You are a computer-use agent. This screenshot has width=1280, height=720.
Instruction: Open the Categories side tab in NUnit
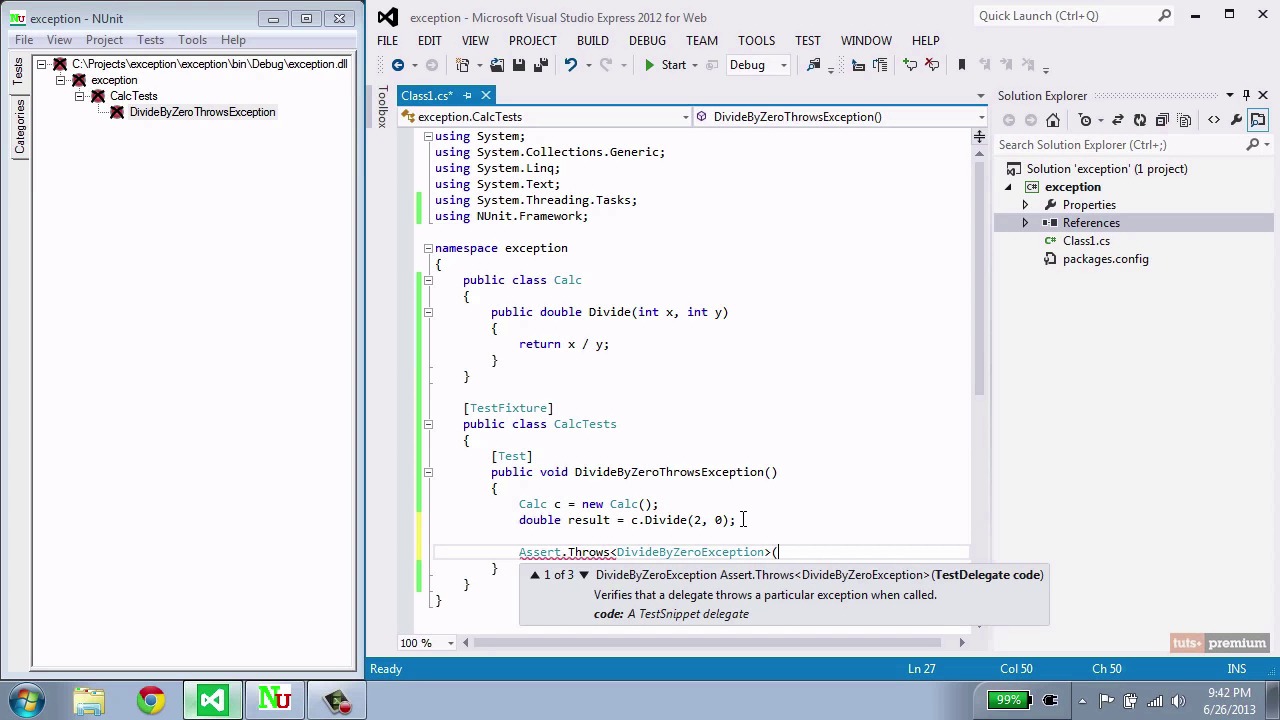(x=19, y=127)
